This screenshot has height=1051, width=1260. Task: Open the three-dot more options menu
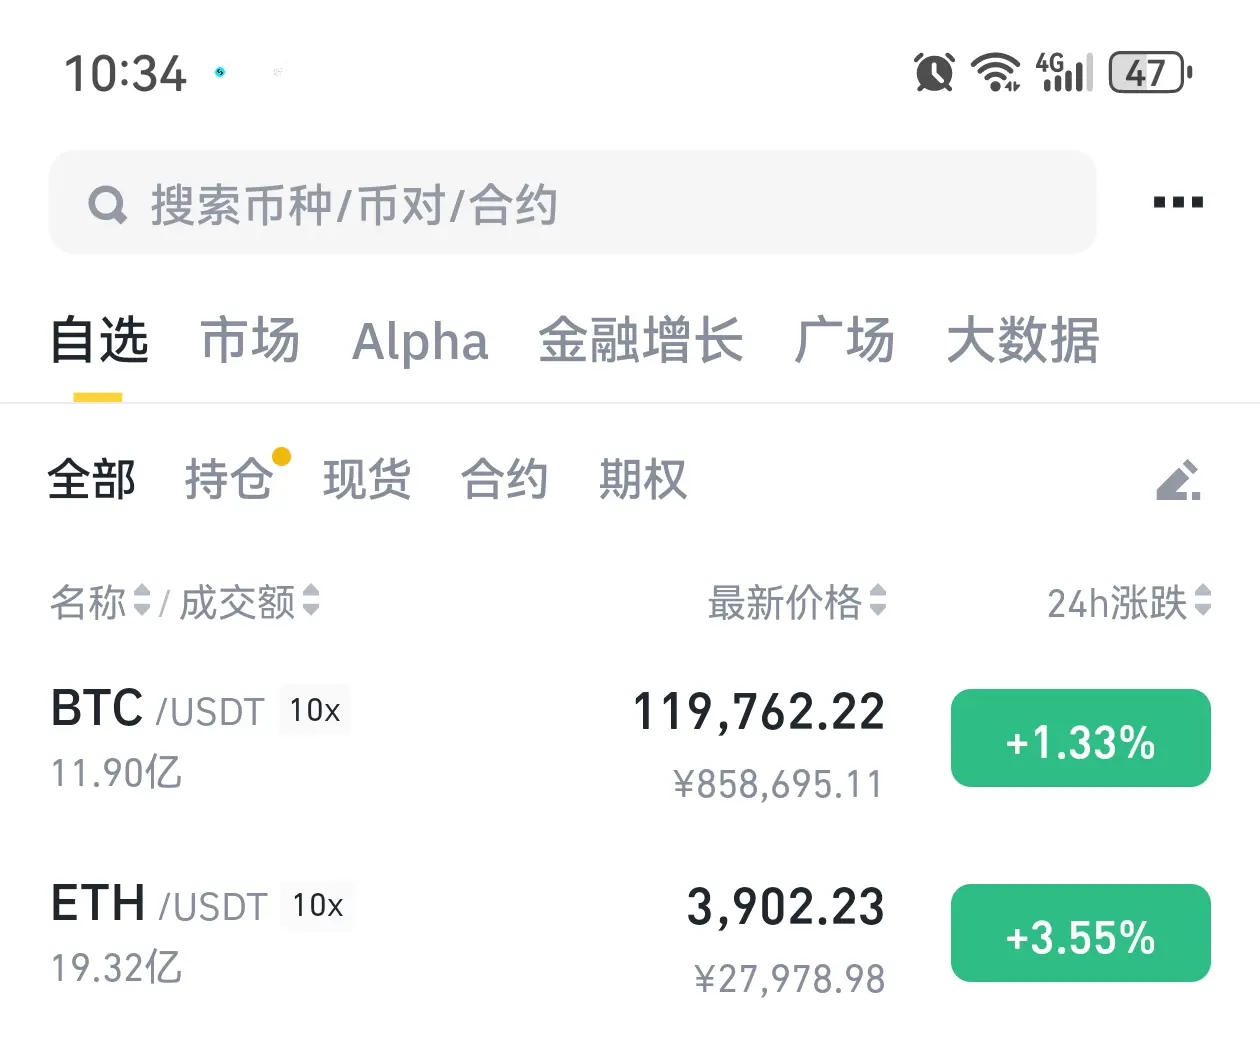pos(1178,202)
